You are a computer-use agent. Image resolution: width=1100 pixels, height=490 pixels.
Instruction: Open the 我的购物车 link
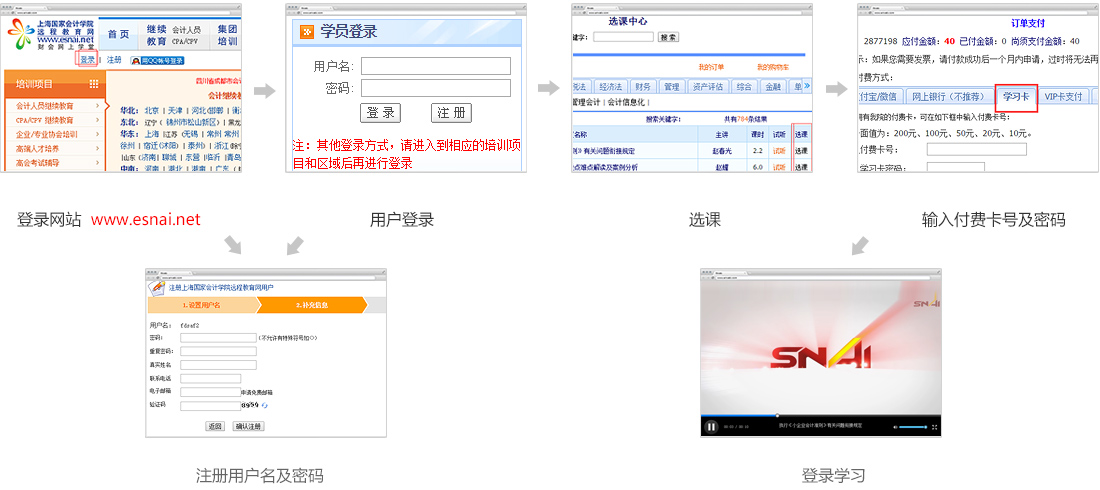point(772,67)
